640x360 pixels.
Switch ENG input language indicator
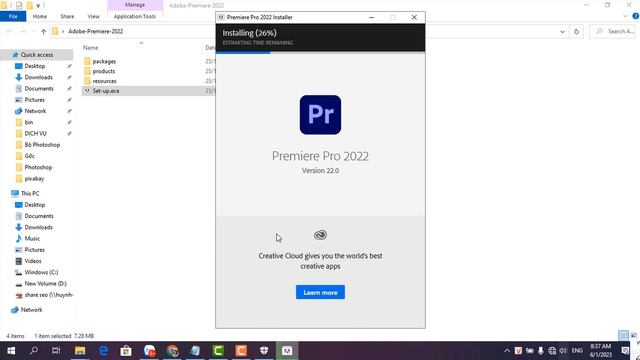[x=577, y=351]
